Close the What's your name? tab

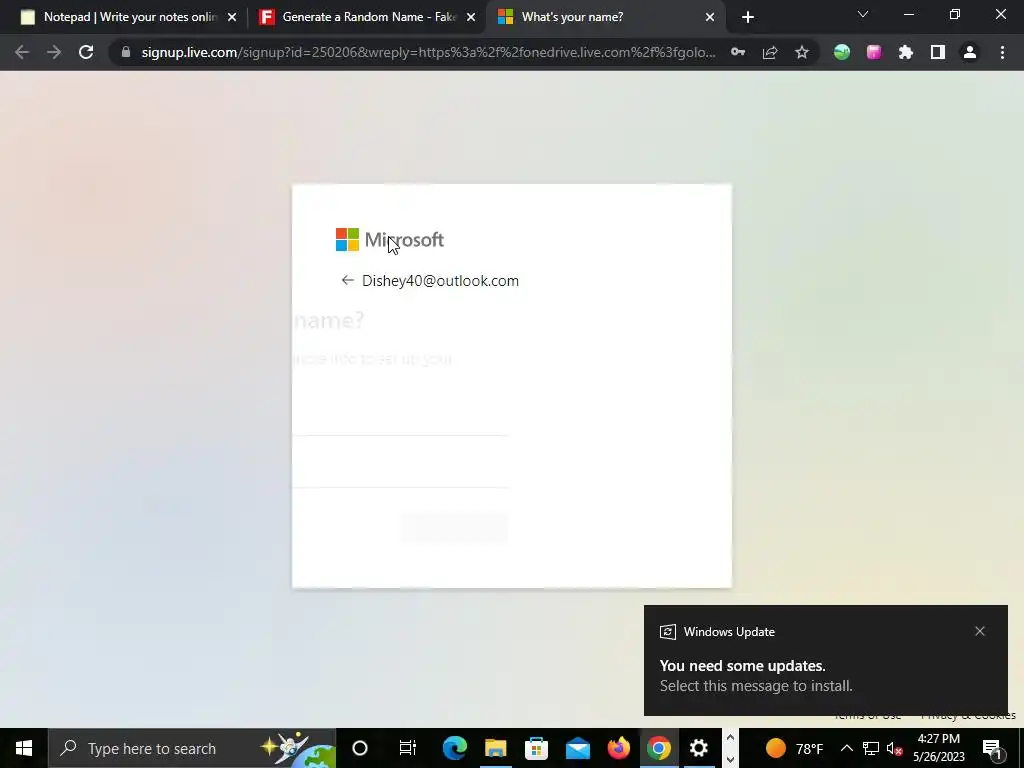(710, 17)
